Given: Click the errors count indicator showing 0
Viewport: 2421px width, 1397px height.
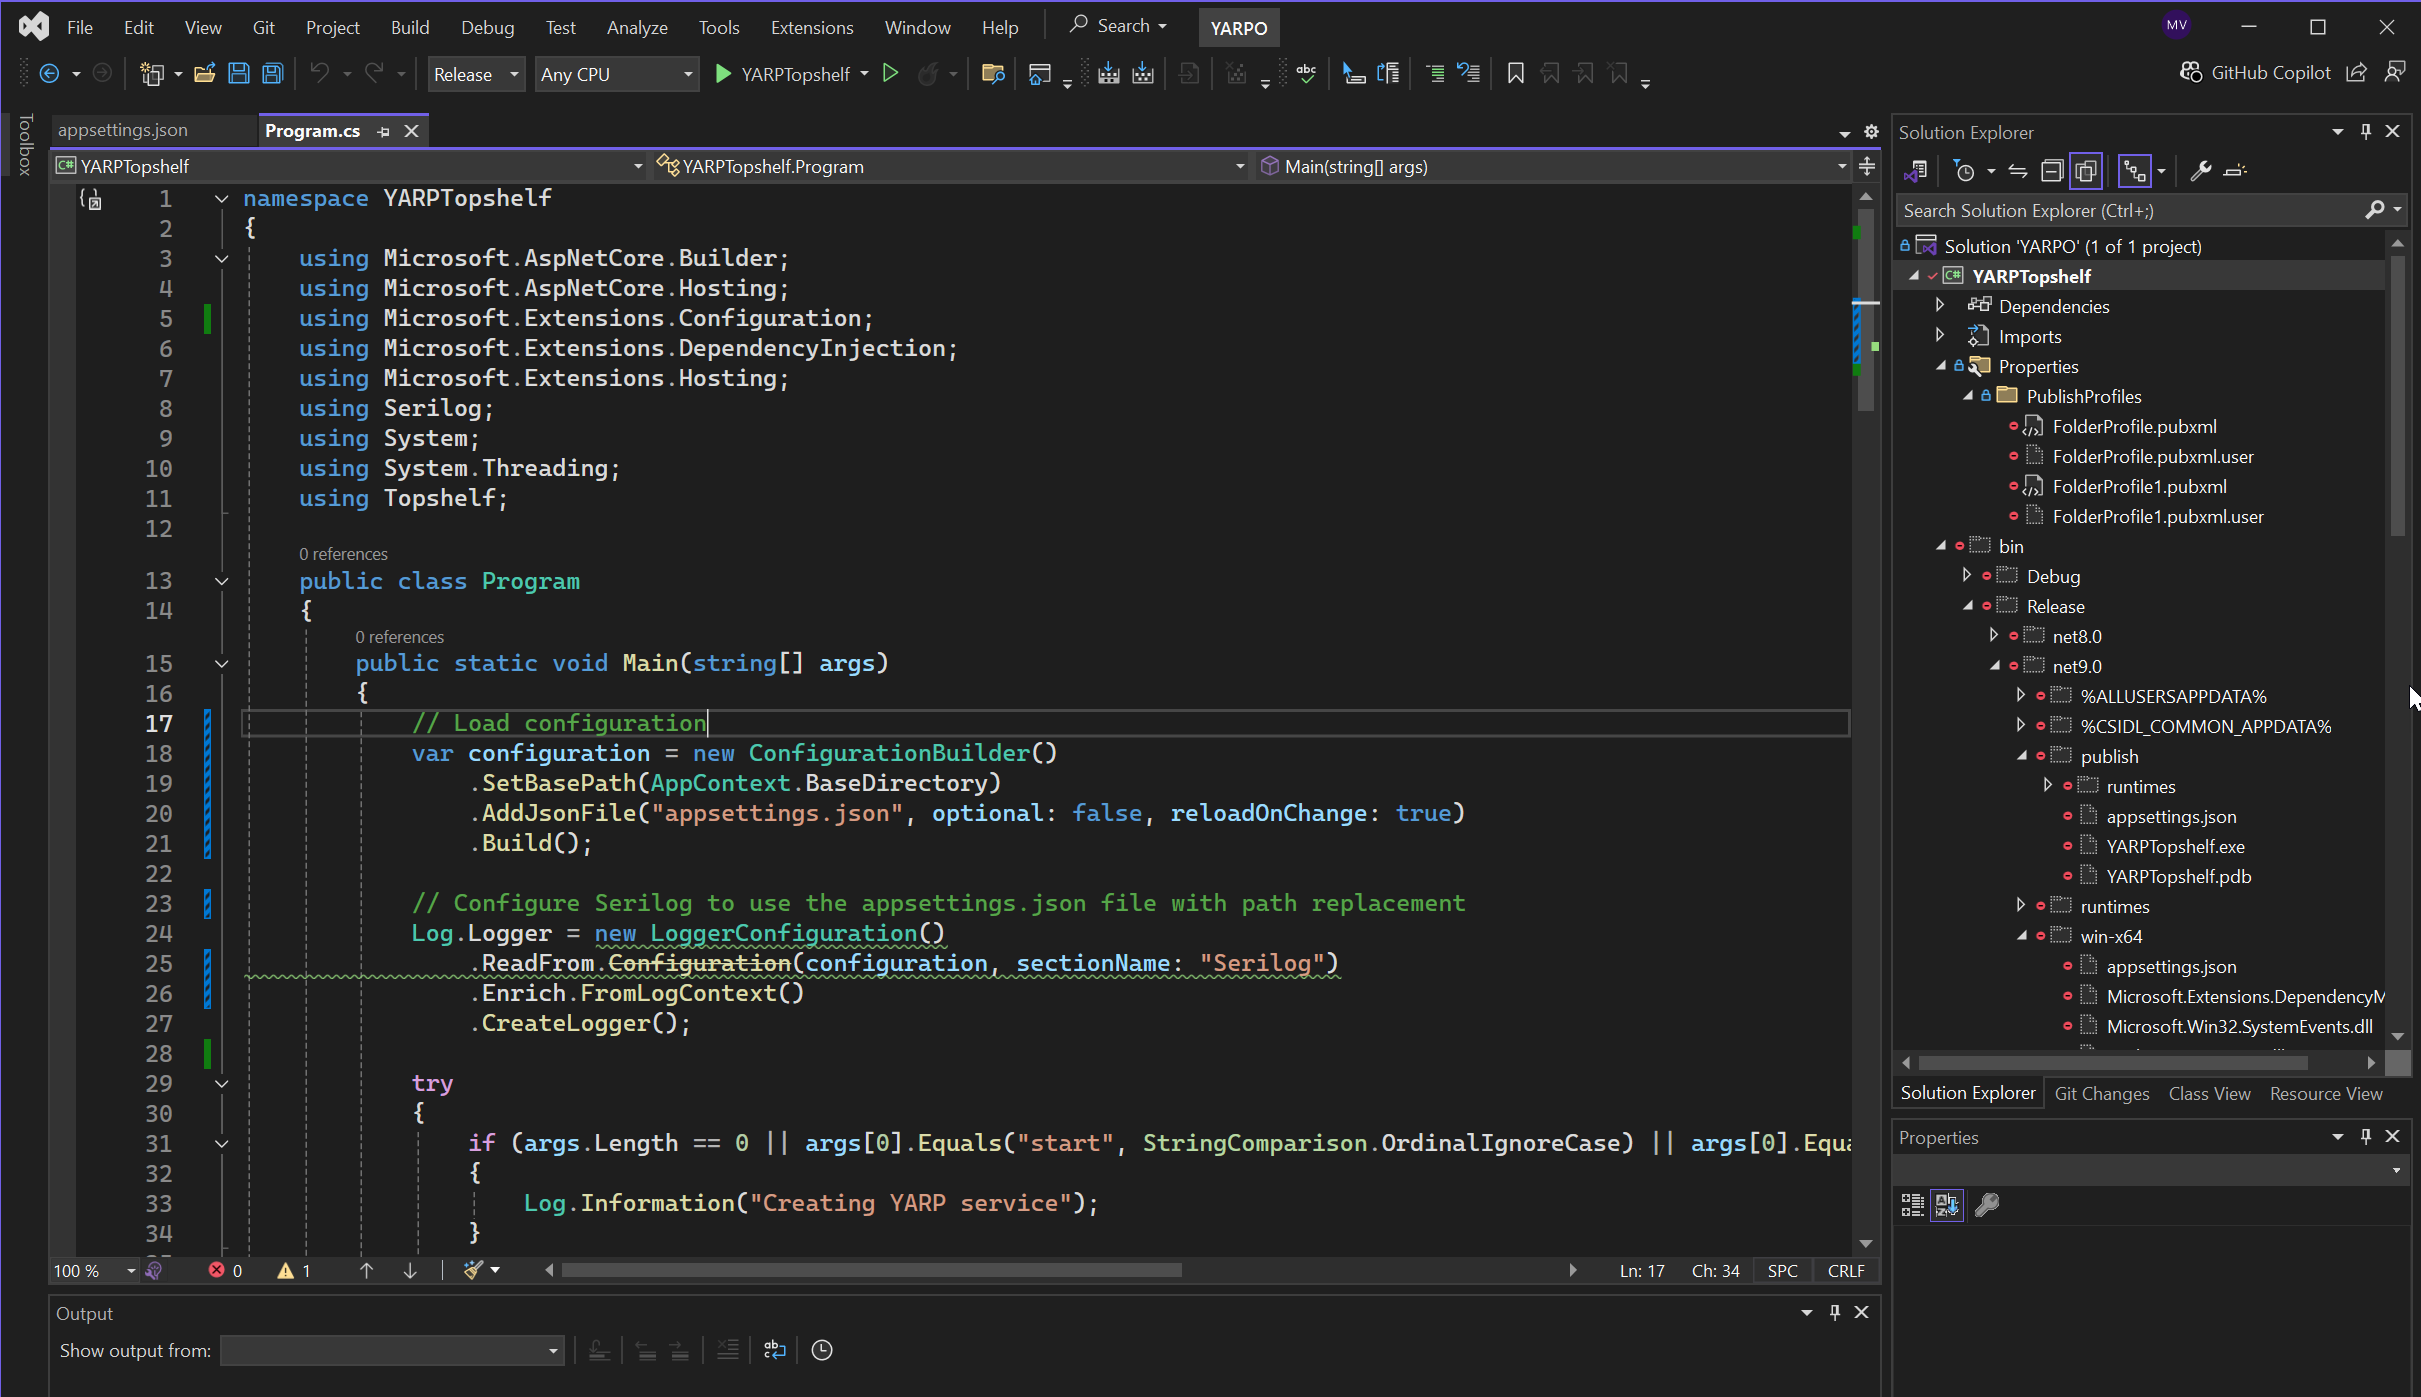Looking at the screenshot, I should (x=225, y=1270).
